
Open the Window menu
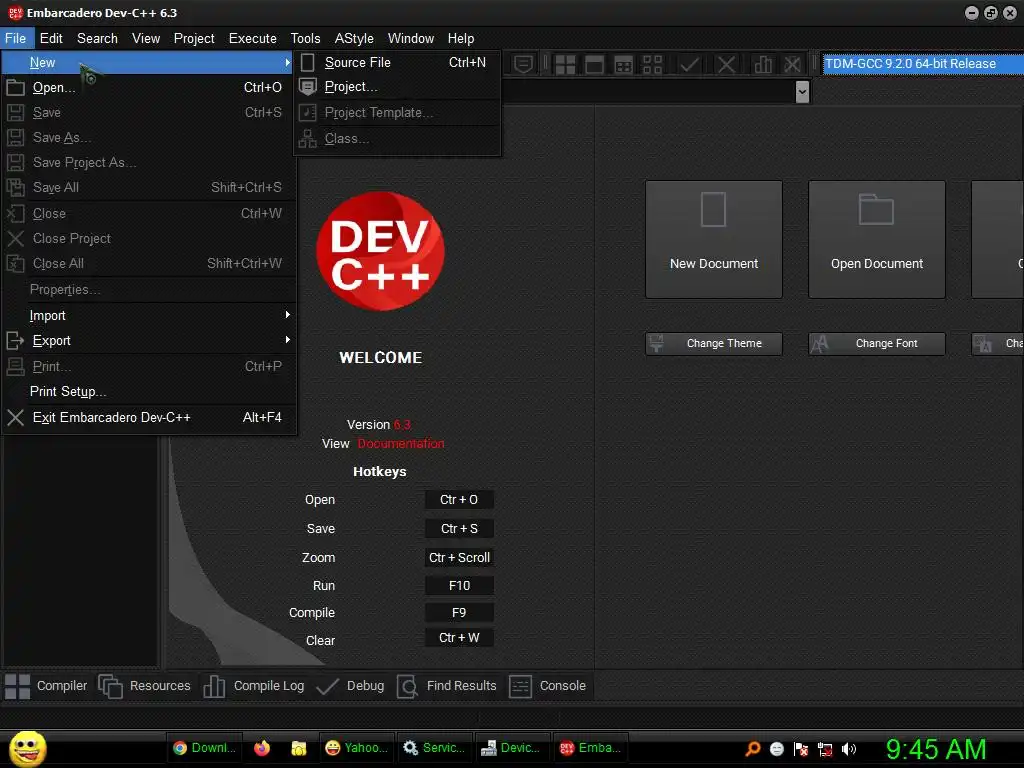click(411, 39)
